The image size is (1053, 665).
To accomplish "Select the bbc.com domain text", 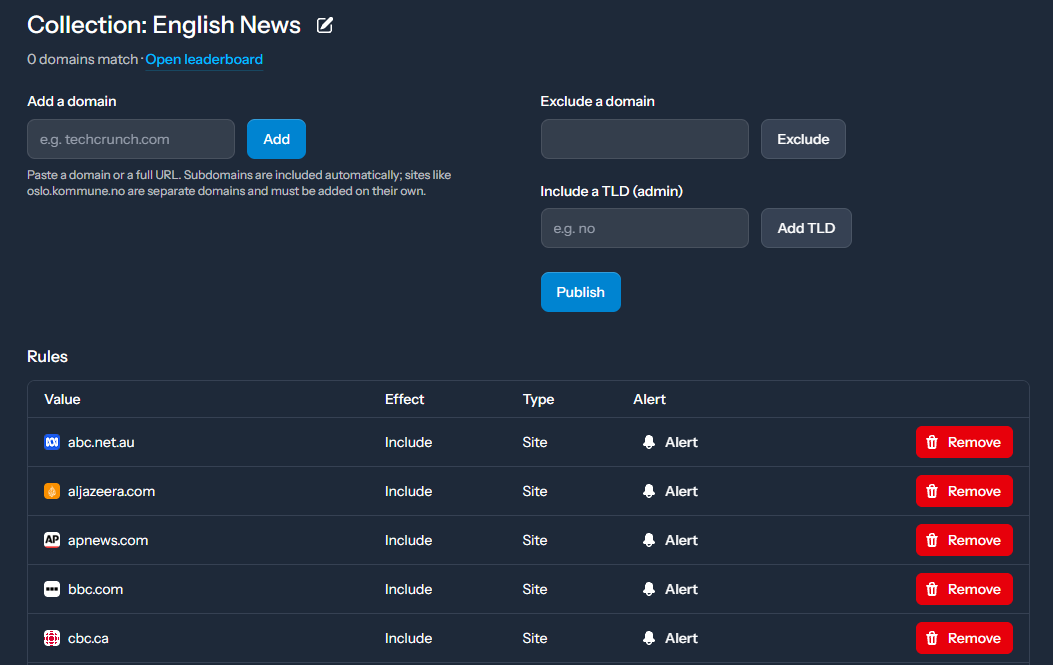I will 95,589.
